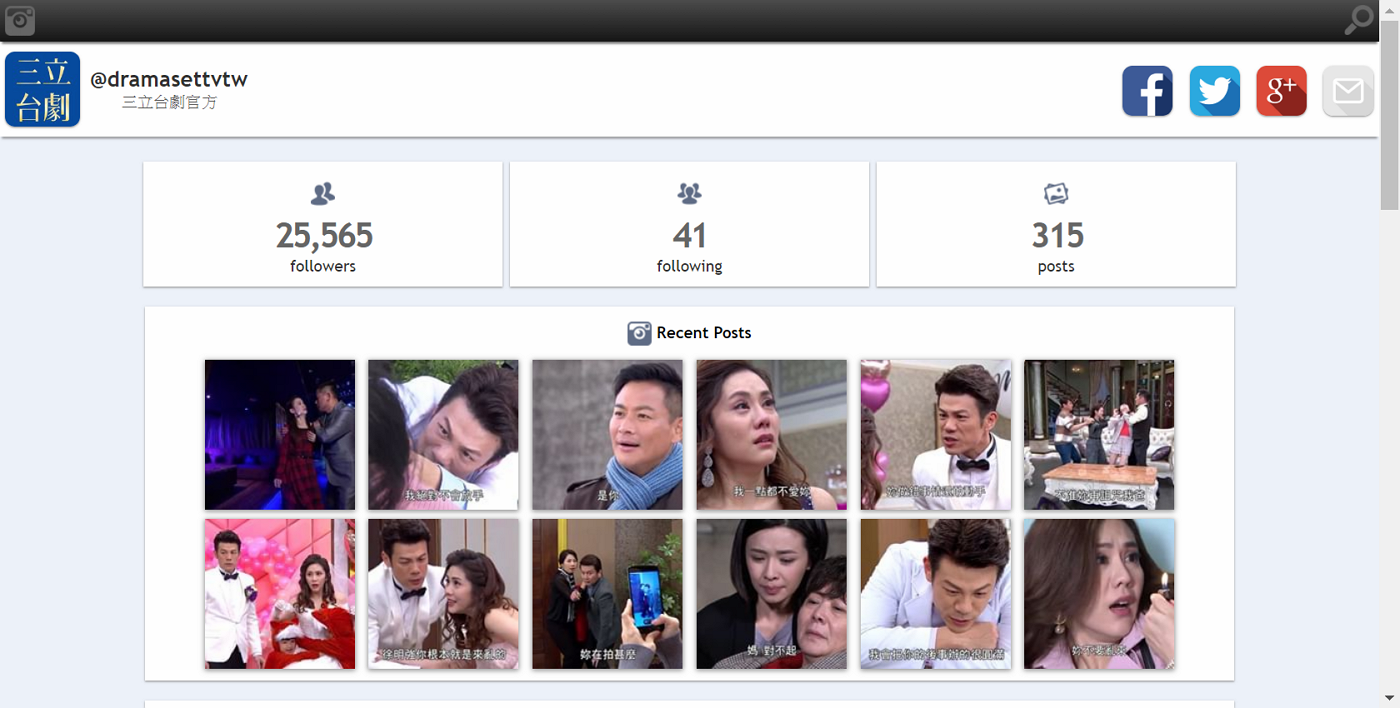
Task: Click the camera icon beside Recent Posts
Action: (x=639, y=333)
